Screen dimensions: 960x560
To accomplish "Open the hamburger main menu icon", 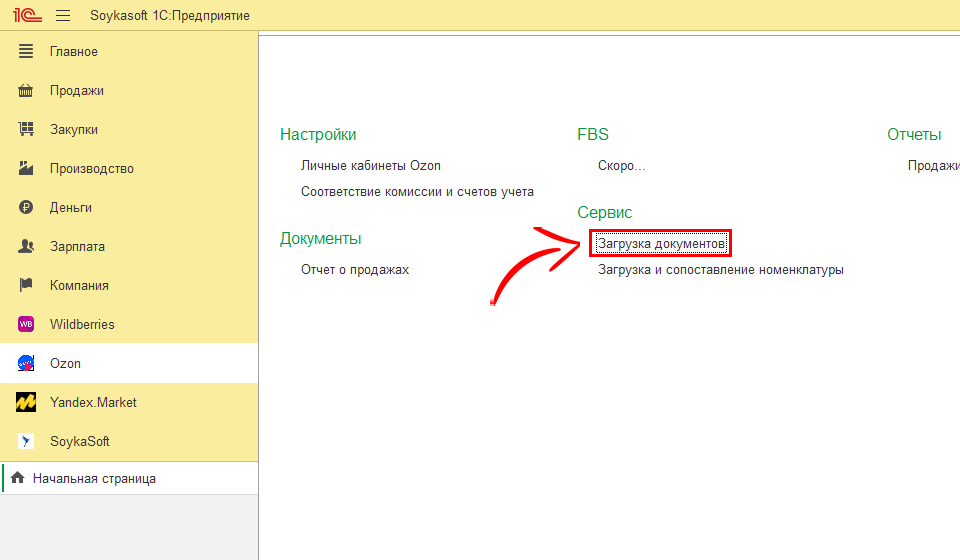I will (x=63, y=15).
